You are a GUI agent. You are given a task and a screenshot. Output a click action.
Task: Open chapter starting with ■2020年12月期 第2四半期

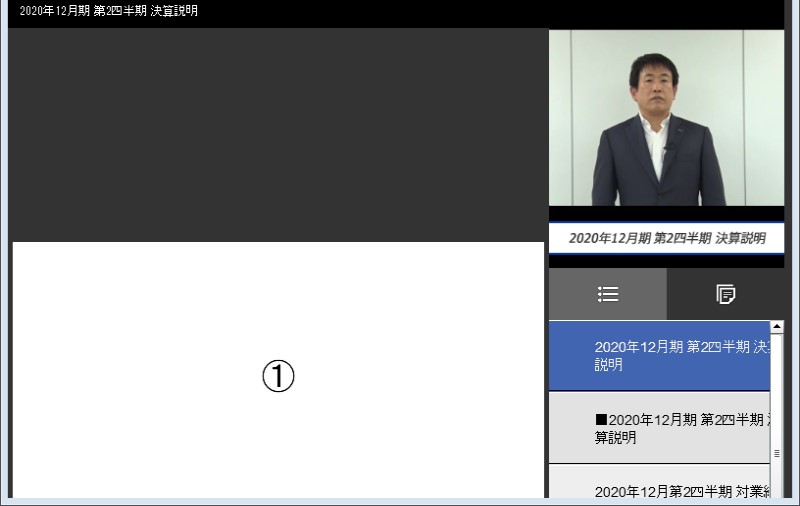coord(659,428)
